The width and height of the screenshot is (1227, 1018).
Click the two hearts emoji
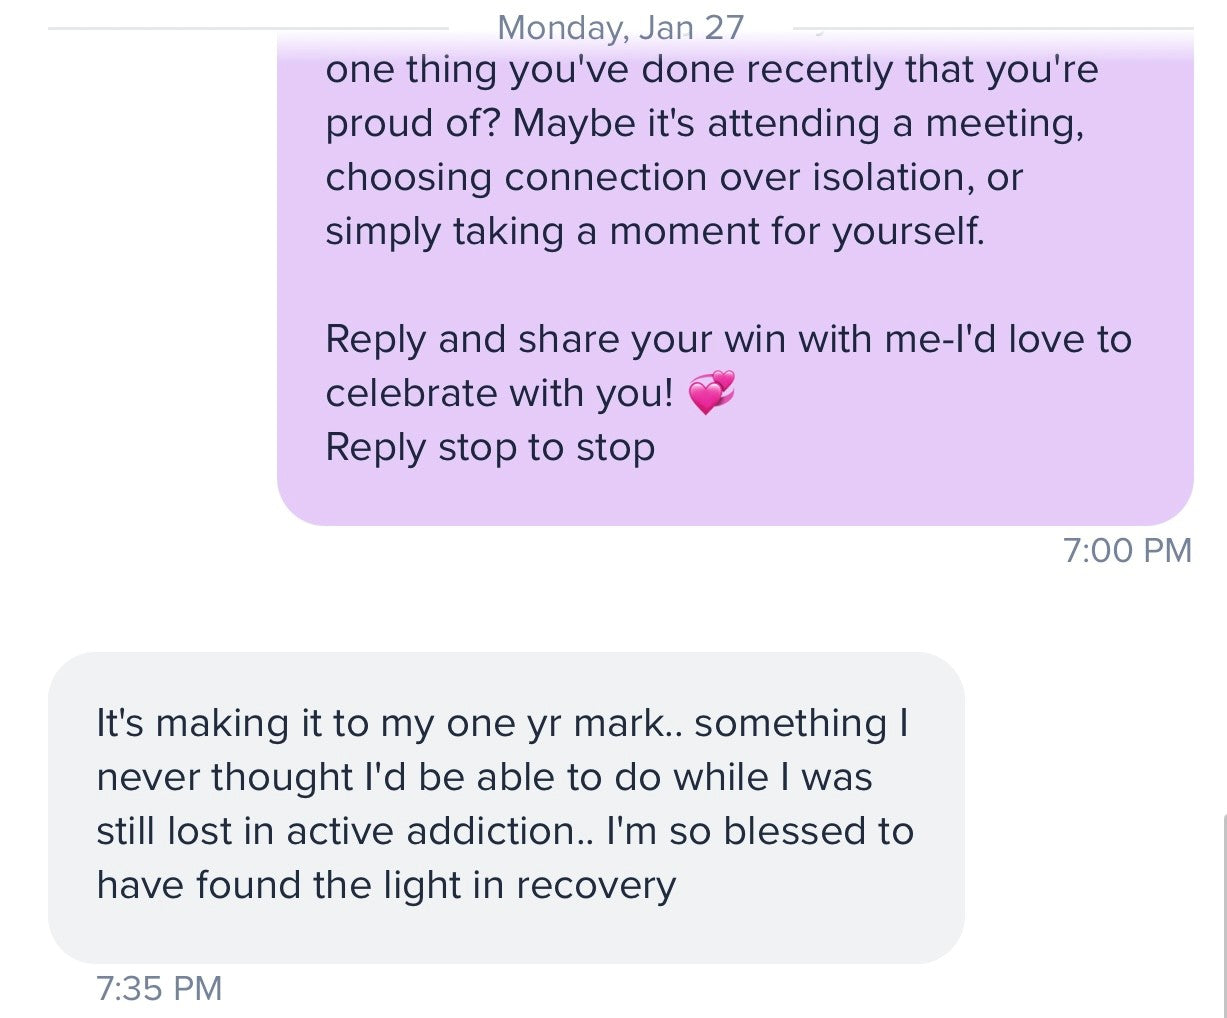pyautogui.click(x=711, y=393)
